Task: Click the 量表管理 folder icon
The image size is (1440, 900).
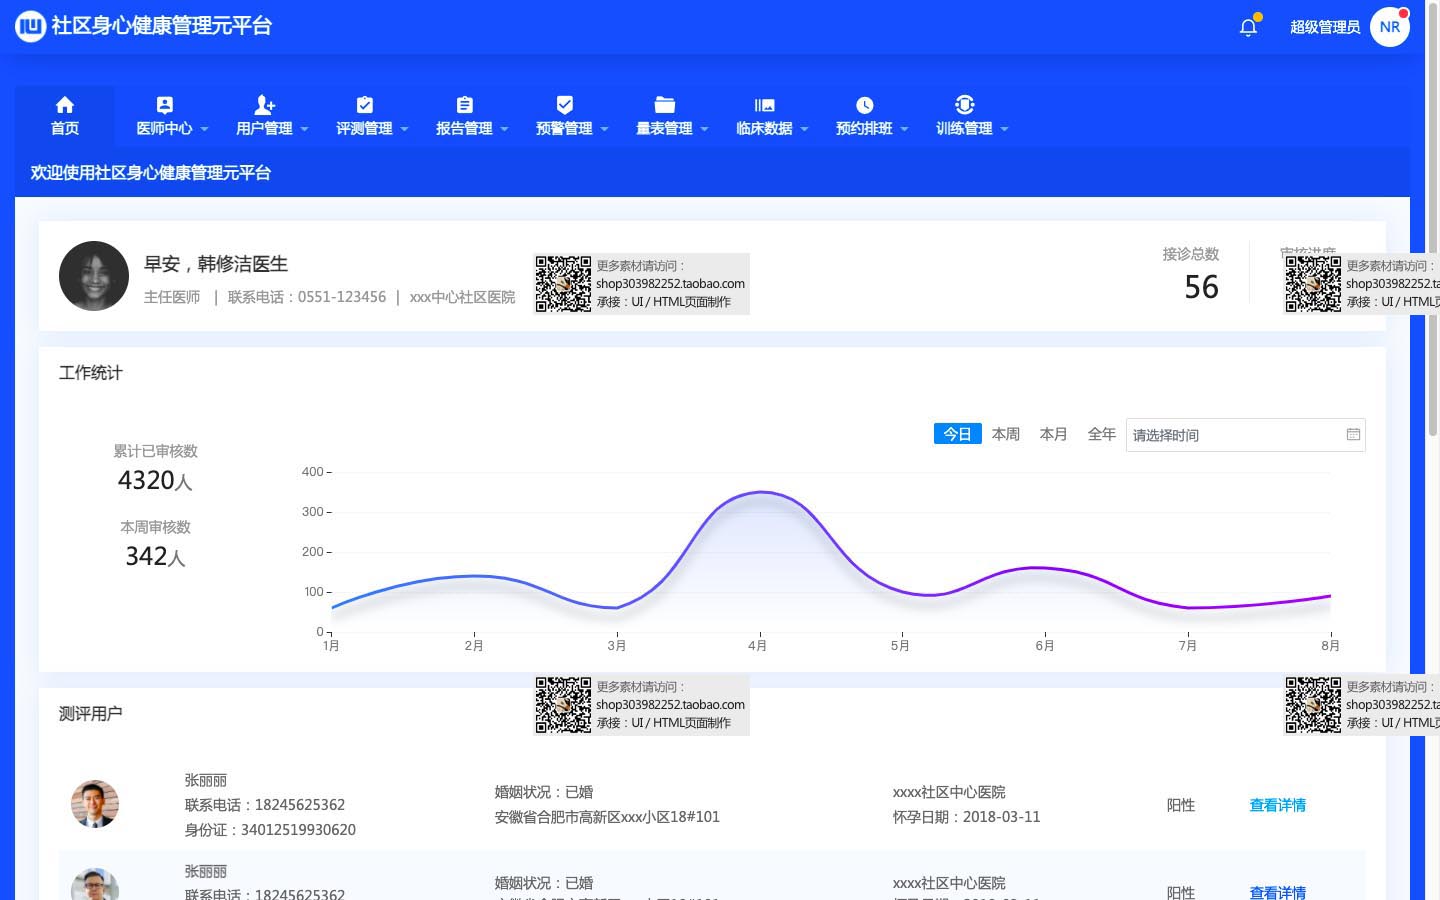Action: pyautogui.click(x=665, y=105)
